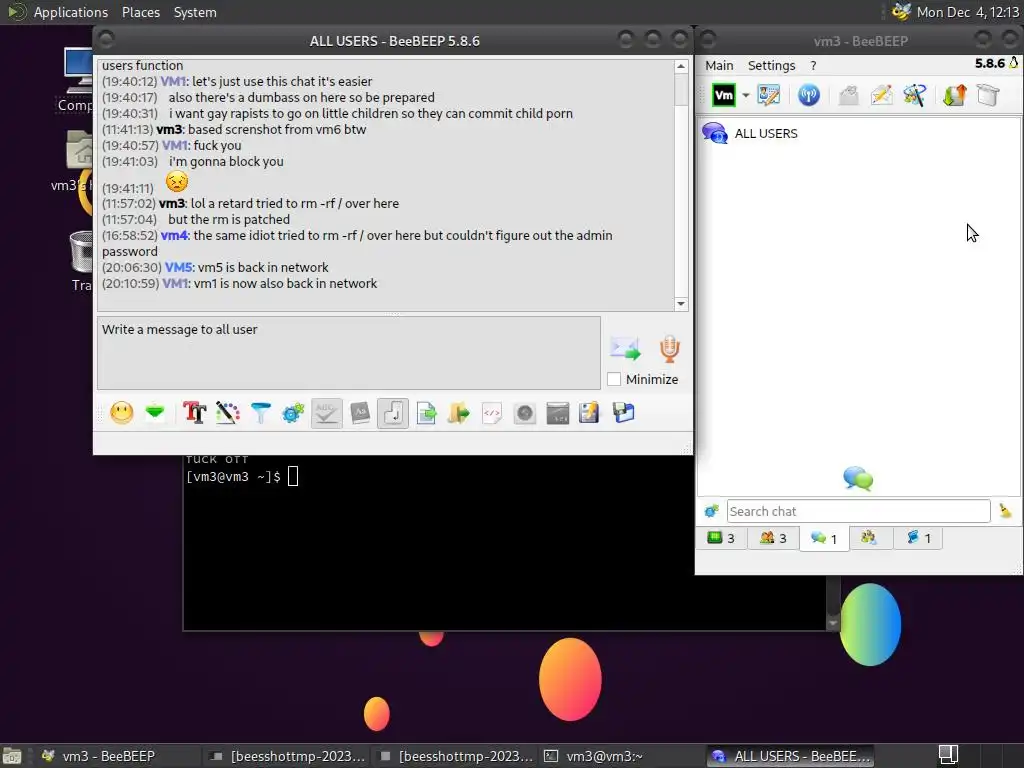Switch to the groups tab showing 3
1024x768 pixels.
pyautogui.click(x=773, y=538)
